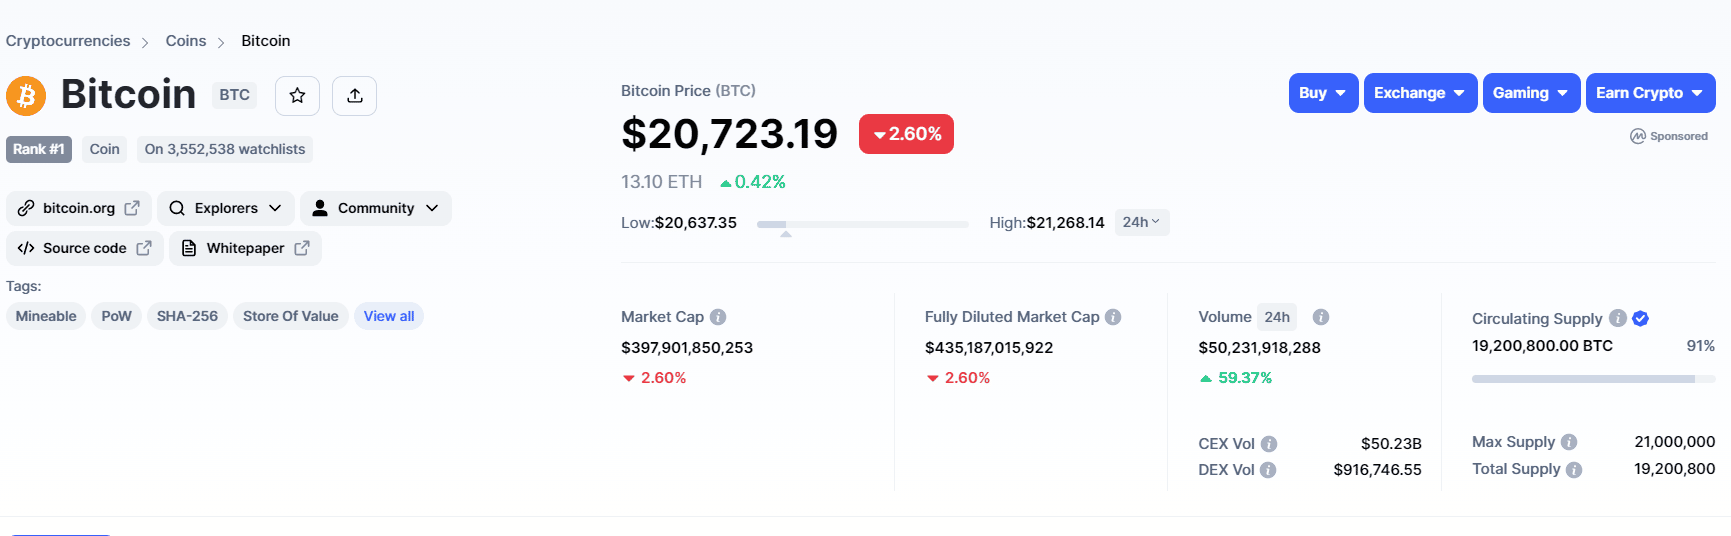Click the Total Supply info icon
The image size is (1731, 536).
click(1574, 469)
